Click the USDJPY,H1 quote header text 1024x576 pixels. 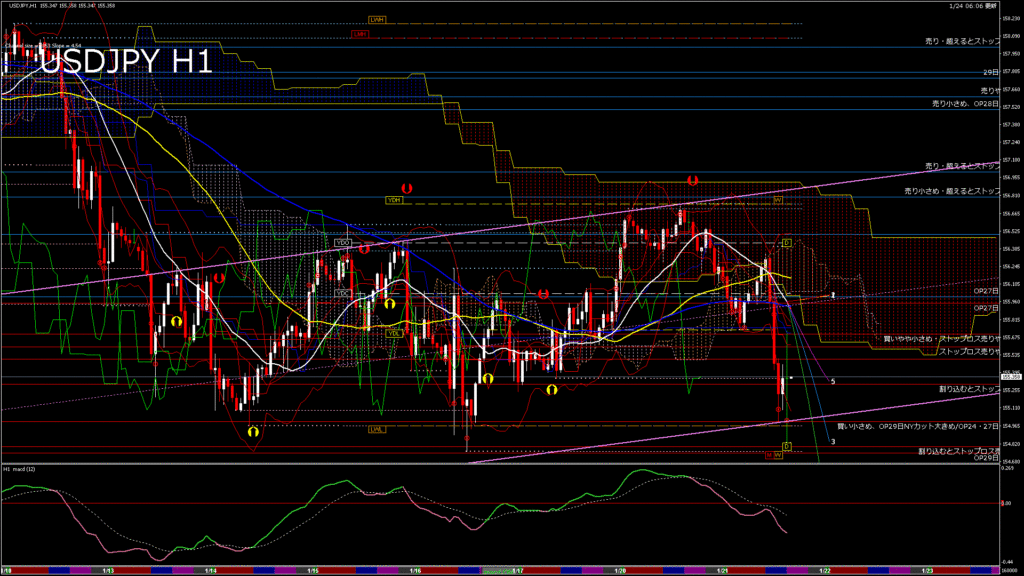pos(62,5)
